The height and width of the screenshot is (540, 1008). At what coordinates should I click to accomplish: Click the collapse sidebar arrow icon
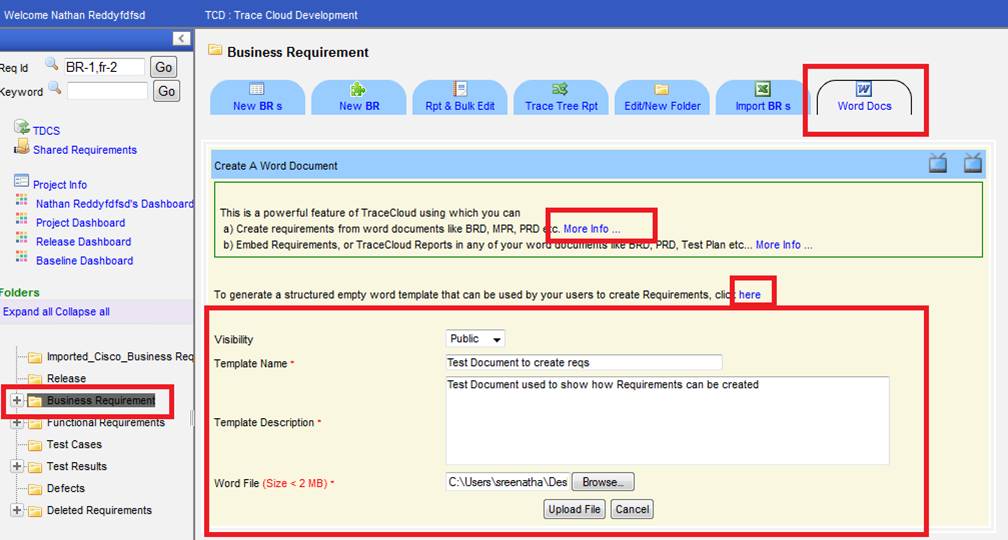point(181,39)
